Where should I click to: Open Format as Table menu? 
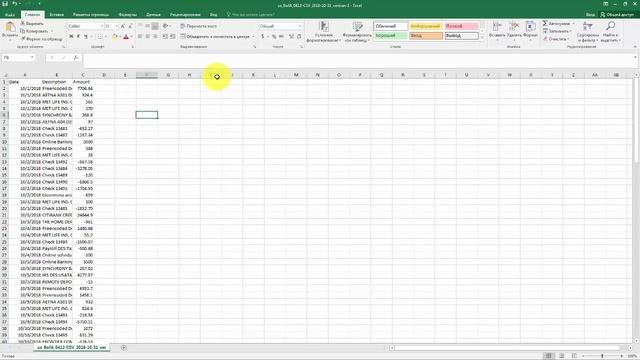(x=358, y=32)
